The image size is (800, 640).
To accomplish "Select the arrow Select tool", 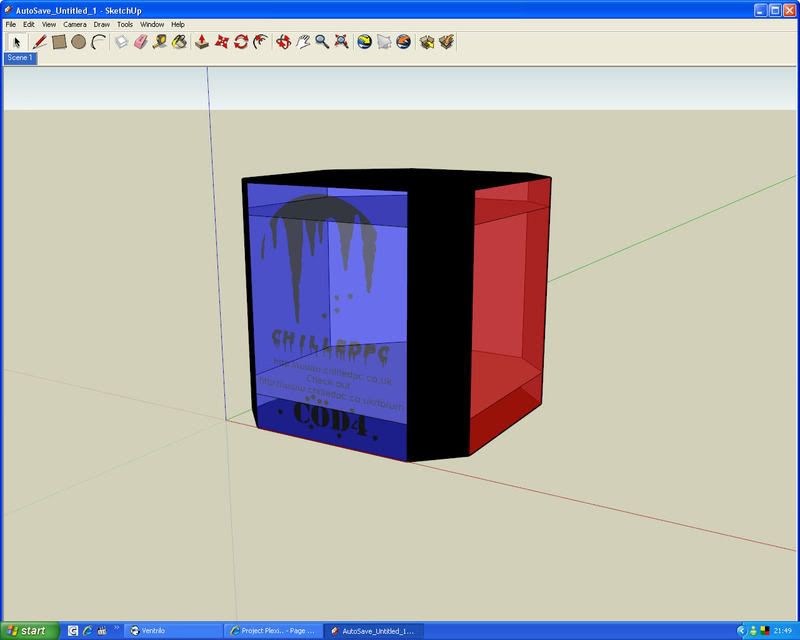I will (17, 42).
